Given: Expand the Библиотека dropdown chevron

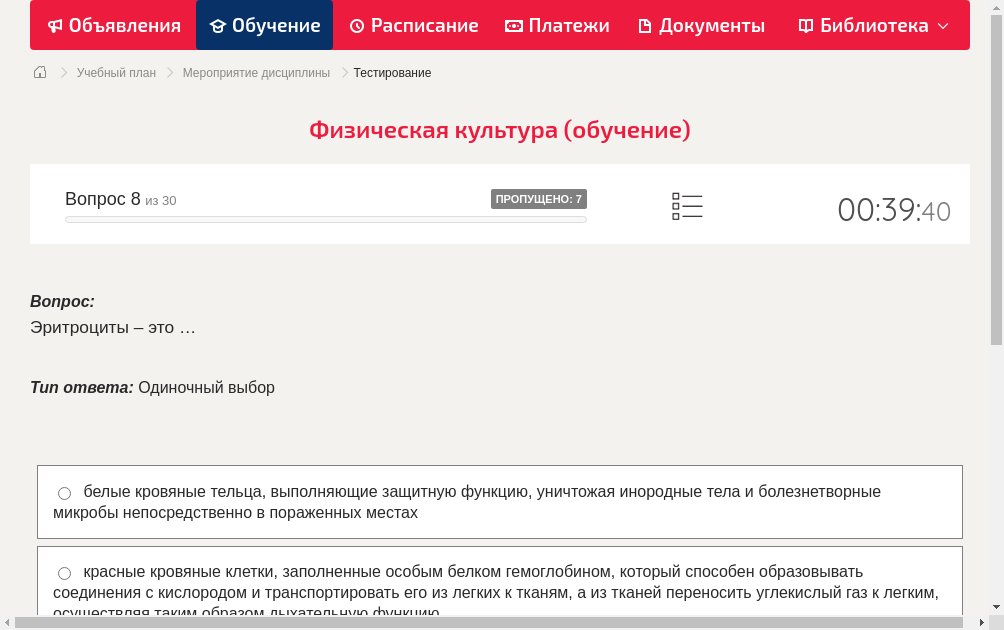Looking at the screenshot, I should pos(943,26).
